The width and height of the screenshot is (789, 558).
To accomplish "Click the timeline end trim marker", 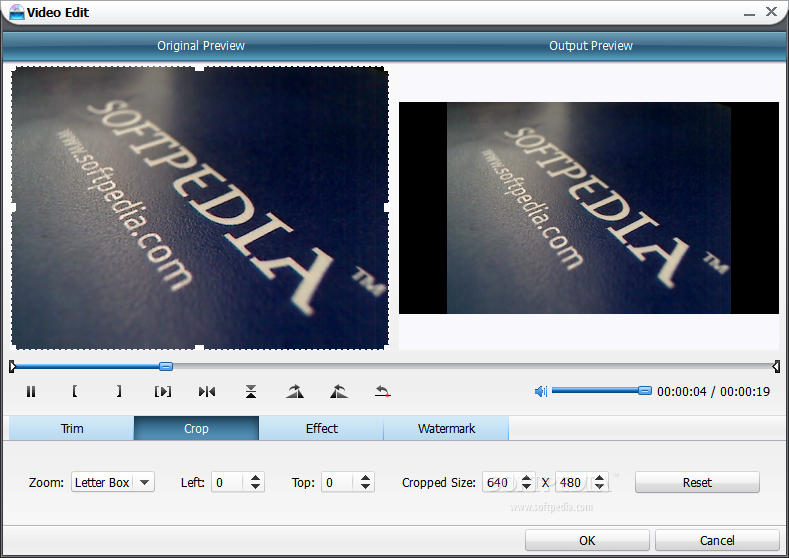I will pyautogui.click(x=776, y=366).
